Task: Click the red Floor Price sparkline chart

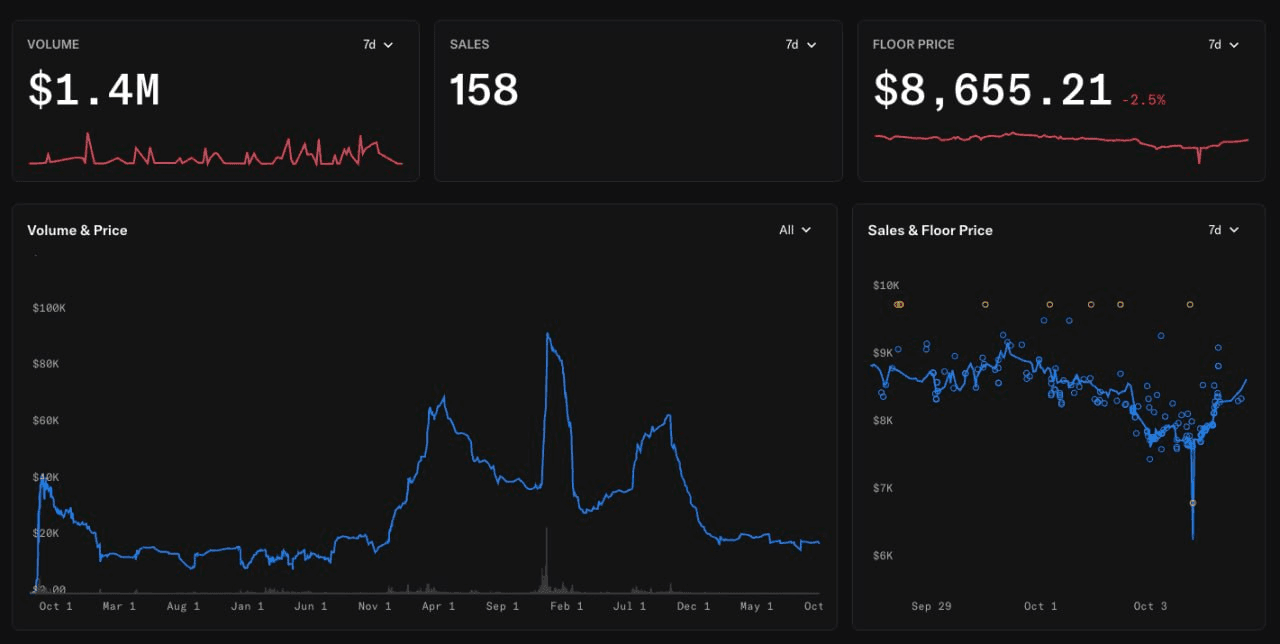Action: [1061, 146]
